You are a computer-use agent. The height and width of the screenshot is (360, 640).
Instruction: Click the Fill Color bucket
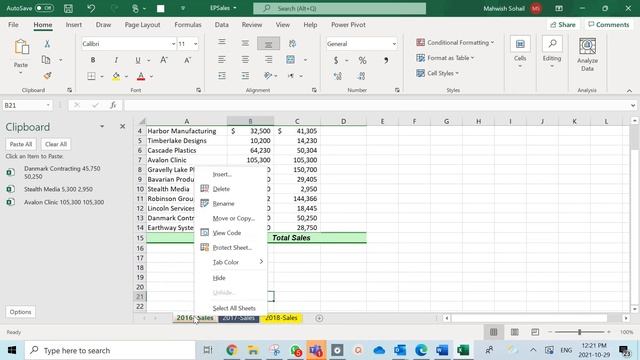coord(116,76)
